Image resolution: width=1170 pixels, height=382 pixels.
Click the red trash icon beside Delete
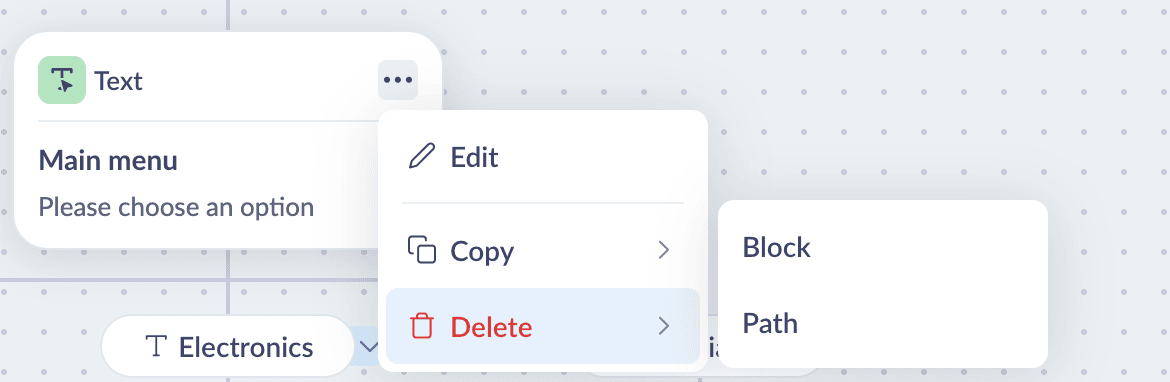point(422,326)
